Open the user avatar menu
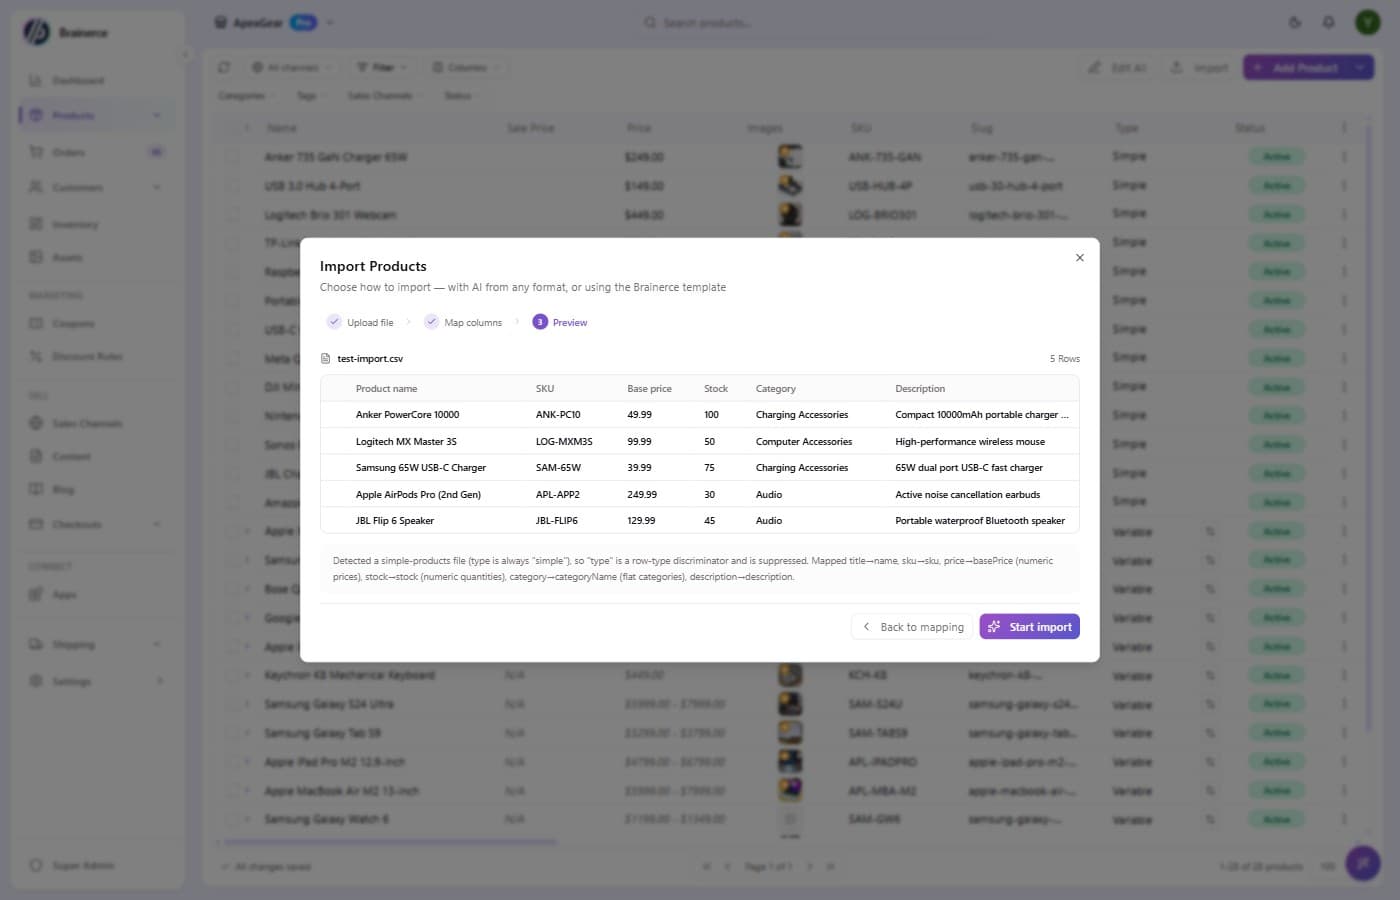Screen dimensions: 1400x900 1367,22
